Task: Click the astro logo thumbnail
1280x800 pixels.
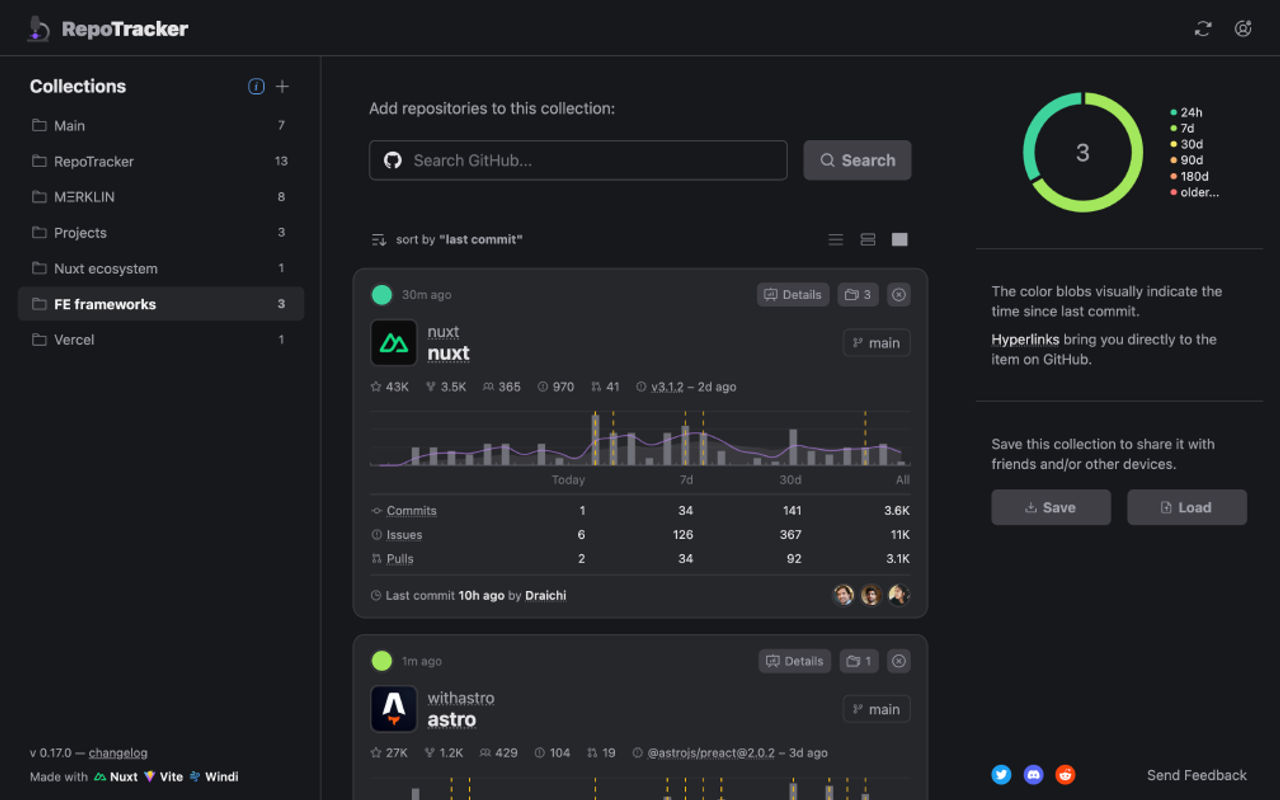Action: click(x=394, y=709)
